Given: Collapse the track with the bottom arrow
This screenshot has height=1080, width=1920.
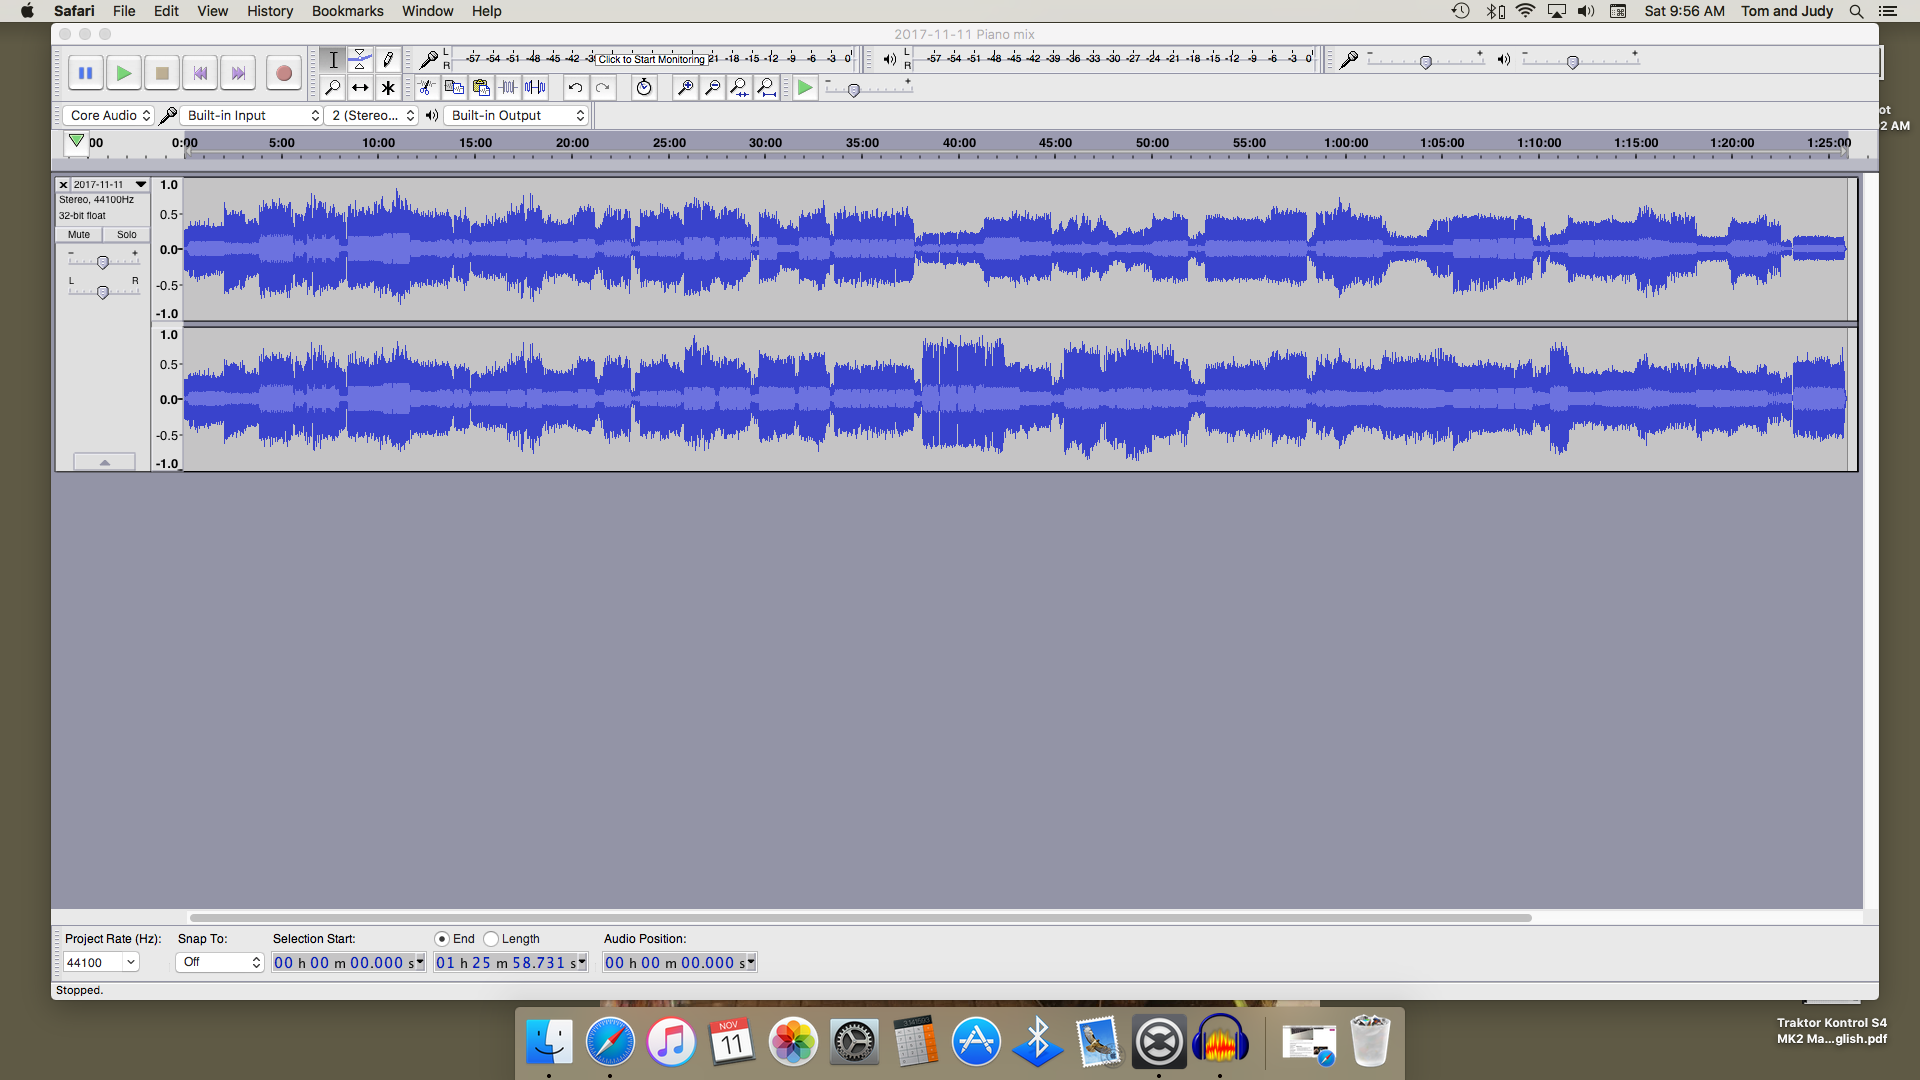Looking at the screenshot, I should pos(104,462).
